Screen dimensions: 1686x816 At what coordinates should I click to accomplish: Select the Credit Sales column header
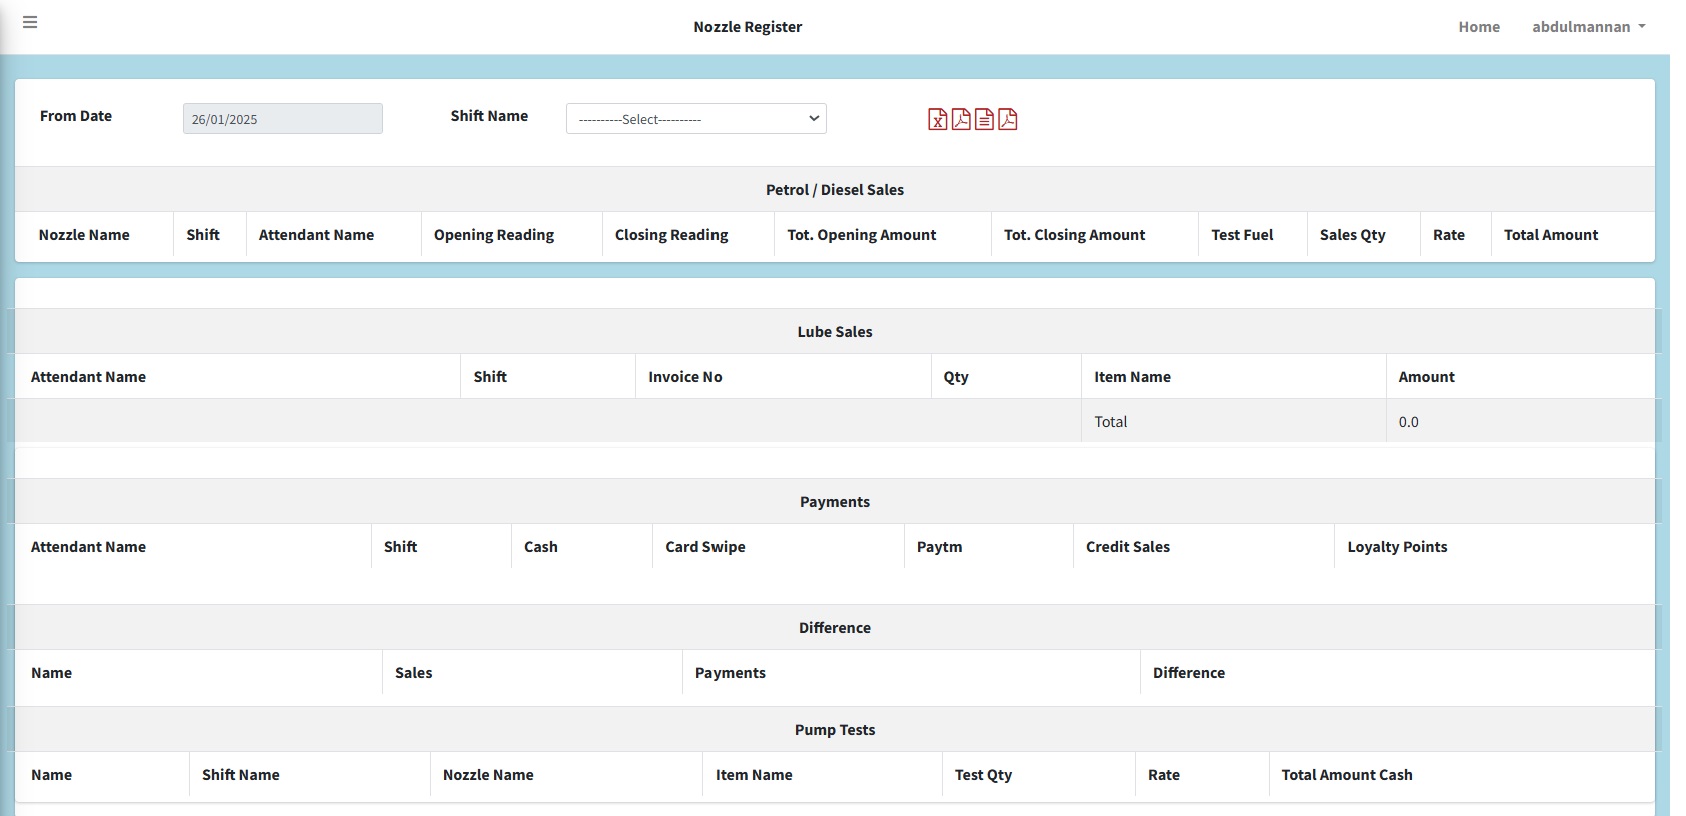tap(1127, 547)
